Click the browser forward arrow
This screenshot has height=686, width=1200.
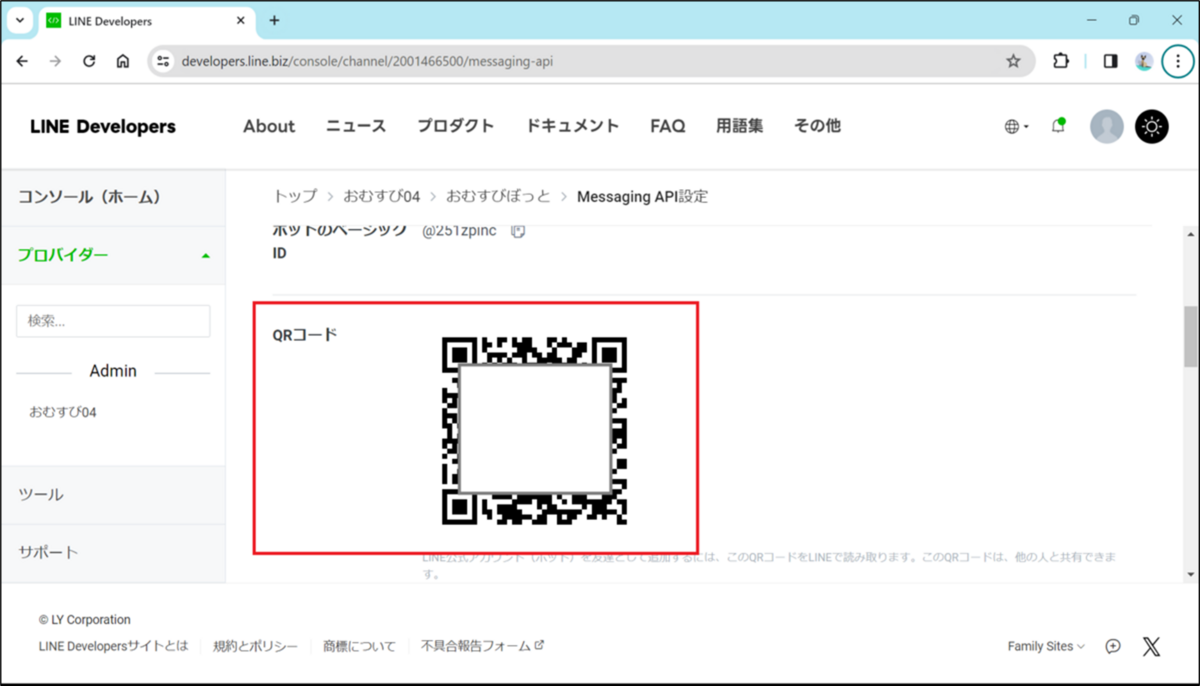coord(55,61)
